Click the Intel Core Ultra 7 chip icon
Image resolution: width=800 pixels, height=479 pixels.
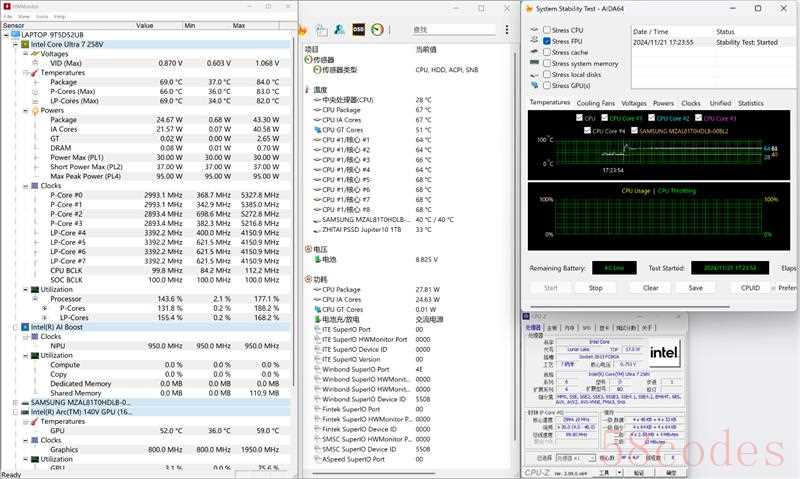click(25, 44)
